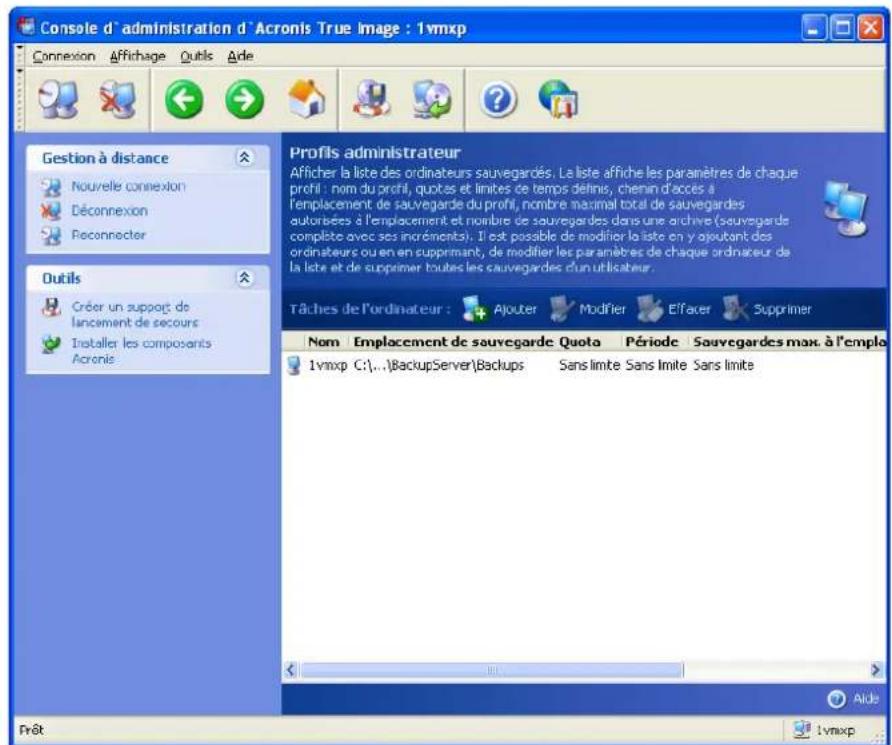Click the horizontal scrollbar right arrow

pyautogui.click(x=877, y=670)
